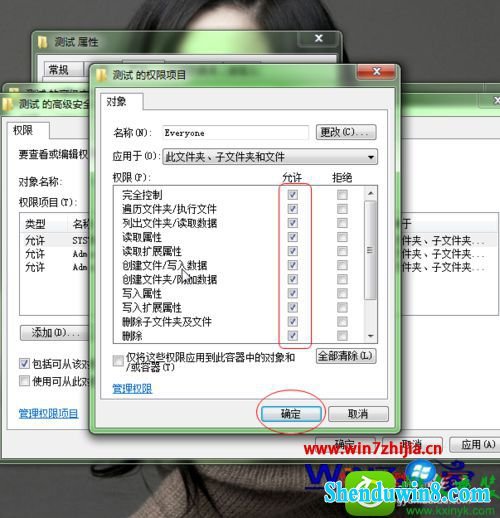
Task: Check Deny for 删除子文件夹及文件
Action: [x=342, y=322]
